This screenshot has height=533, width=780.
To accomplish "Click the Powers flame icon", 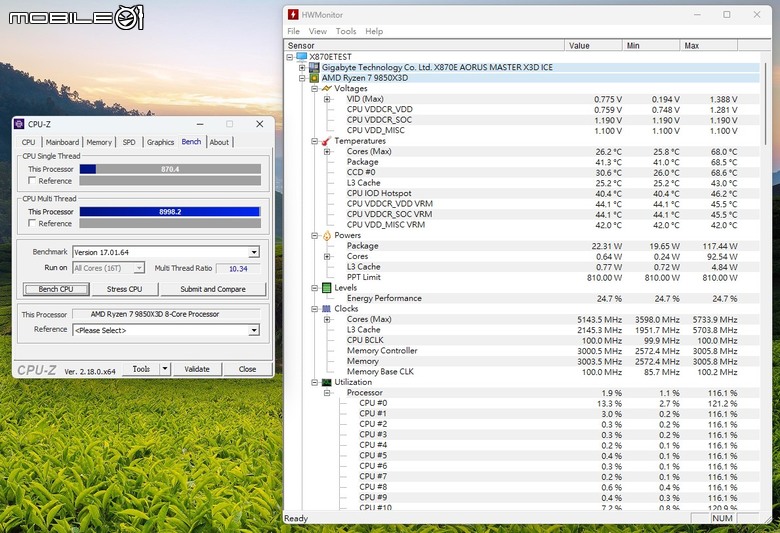I will (x=326, y=235).
